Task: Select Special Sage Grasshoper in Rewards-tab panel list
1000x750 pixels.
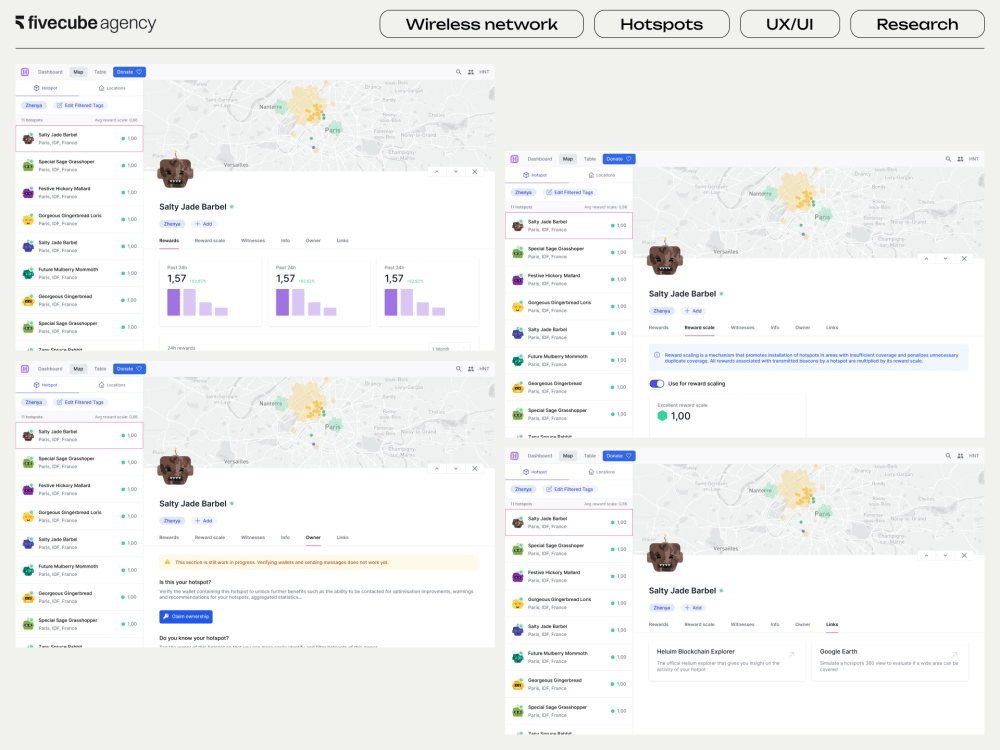Action: point(79,165)
